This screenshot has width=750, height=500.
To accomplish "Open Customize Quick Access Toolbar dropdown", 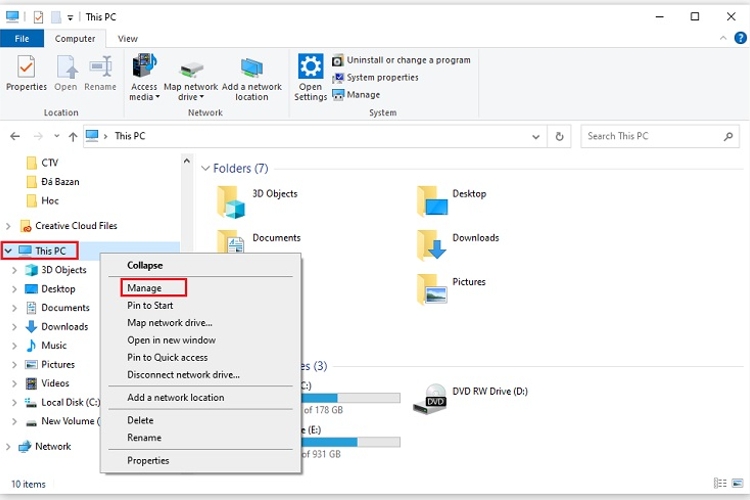I will click(x=70, y=18).
